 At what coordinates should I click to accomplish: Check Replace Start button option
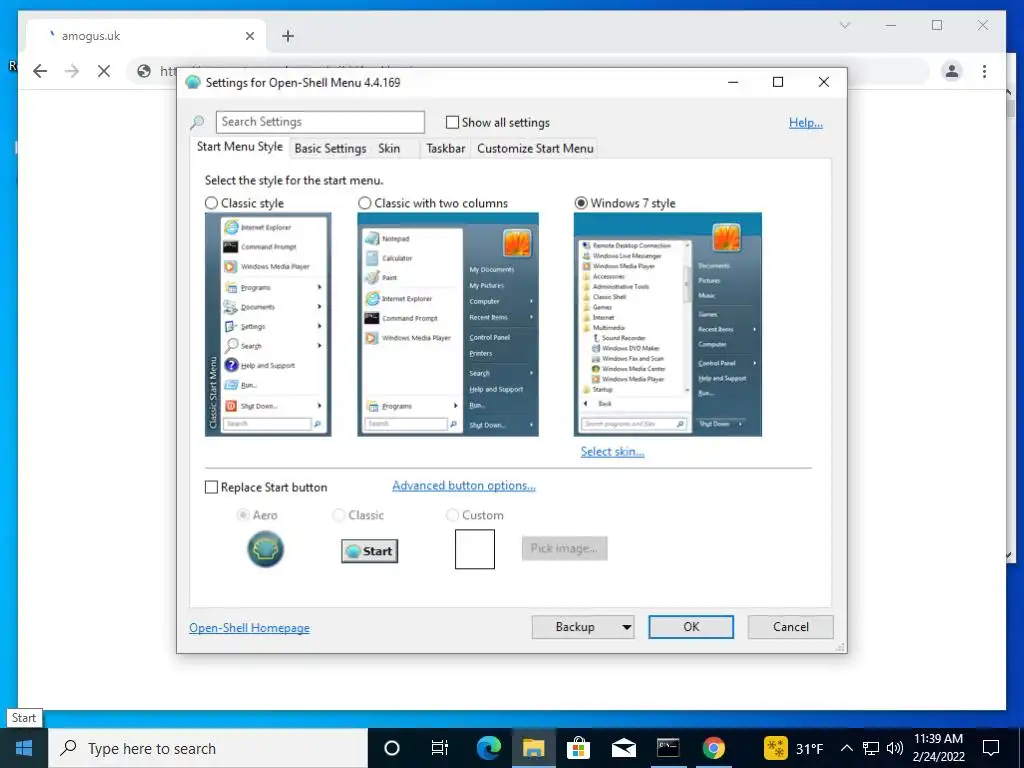pos(211,487)
